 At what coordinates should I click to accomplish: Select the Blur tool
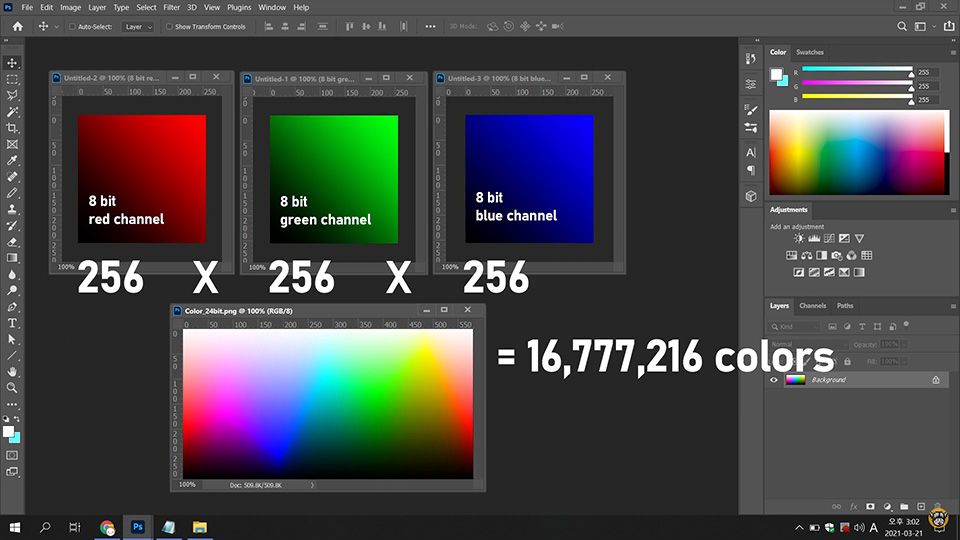(12, 274)
